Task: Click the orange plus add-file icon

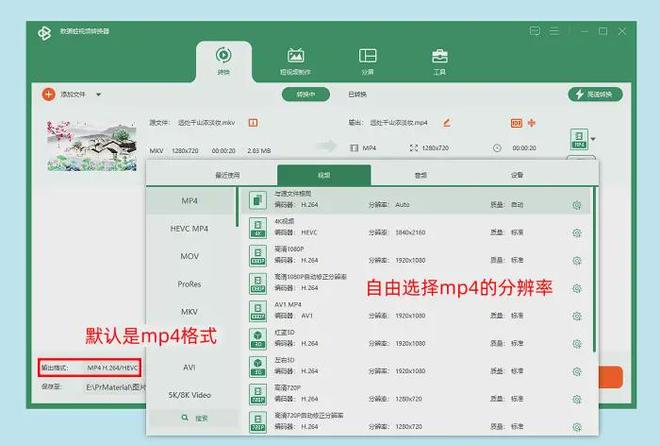Action: click(48, 94)
